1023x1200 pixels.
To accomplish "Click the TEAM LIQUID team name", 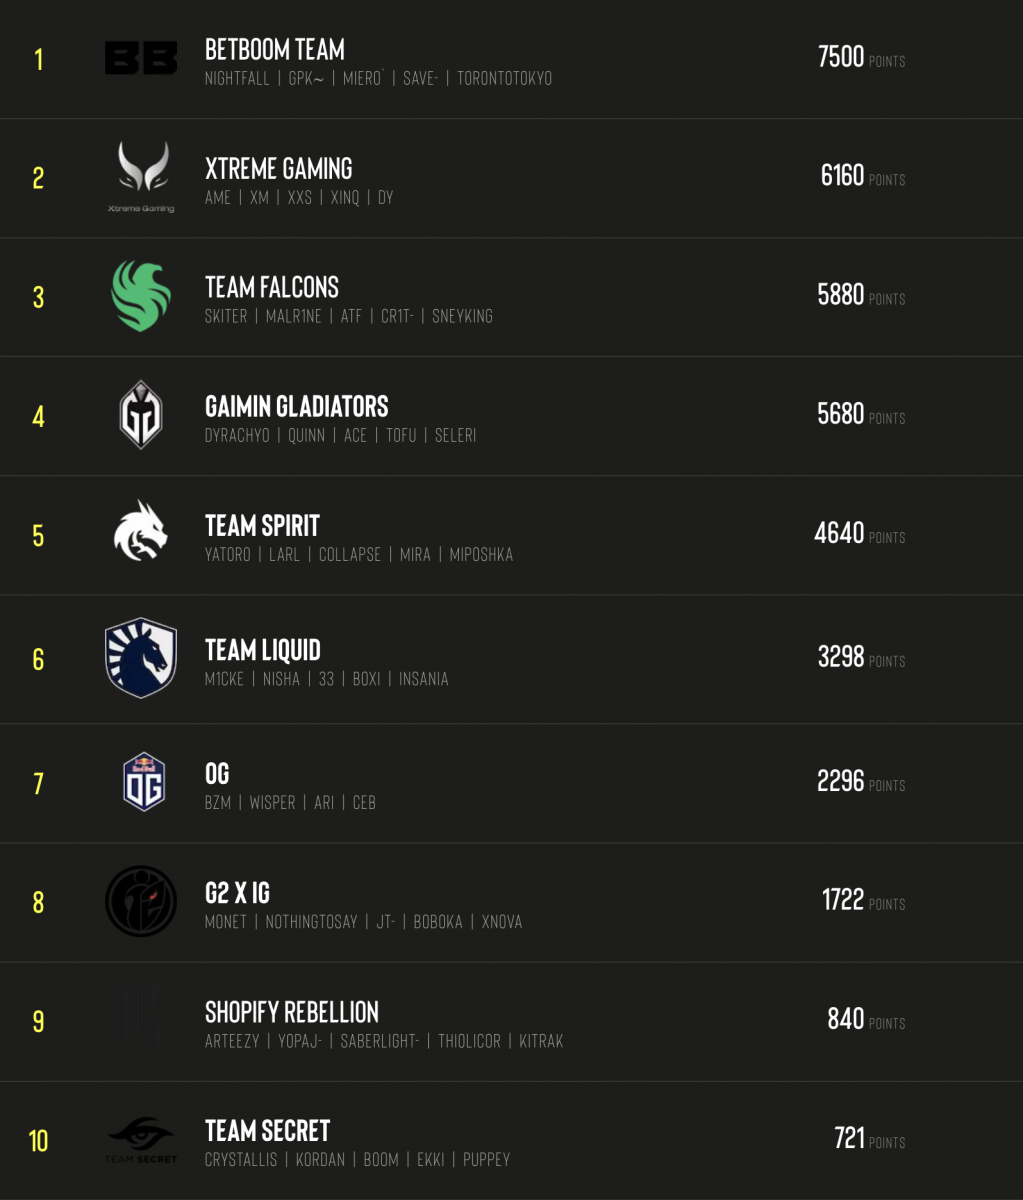I will coord(262,651).
